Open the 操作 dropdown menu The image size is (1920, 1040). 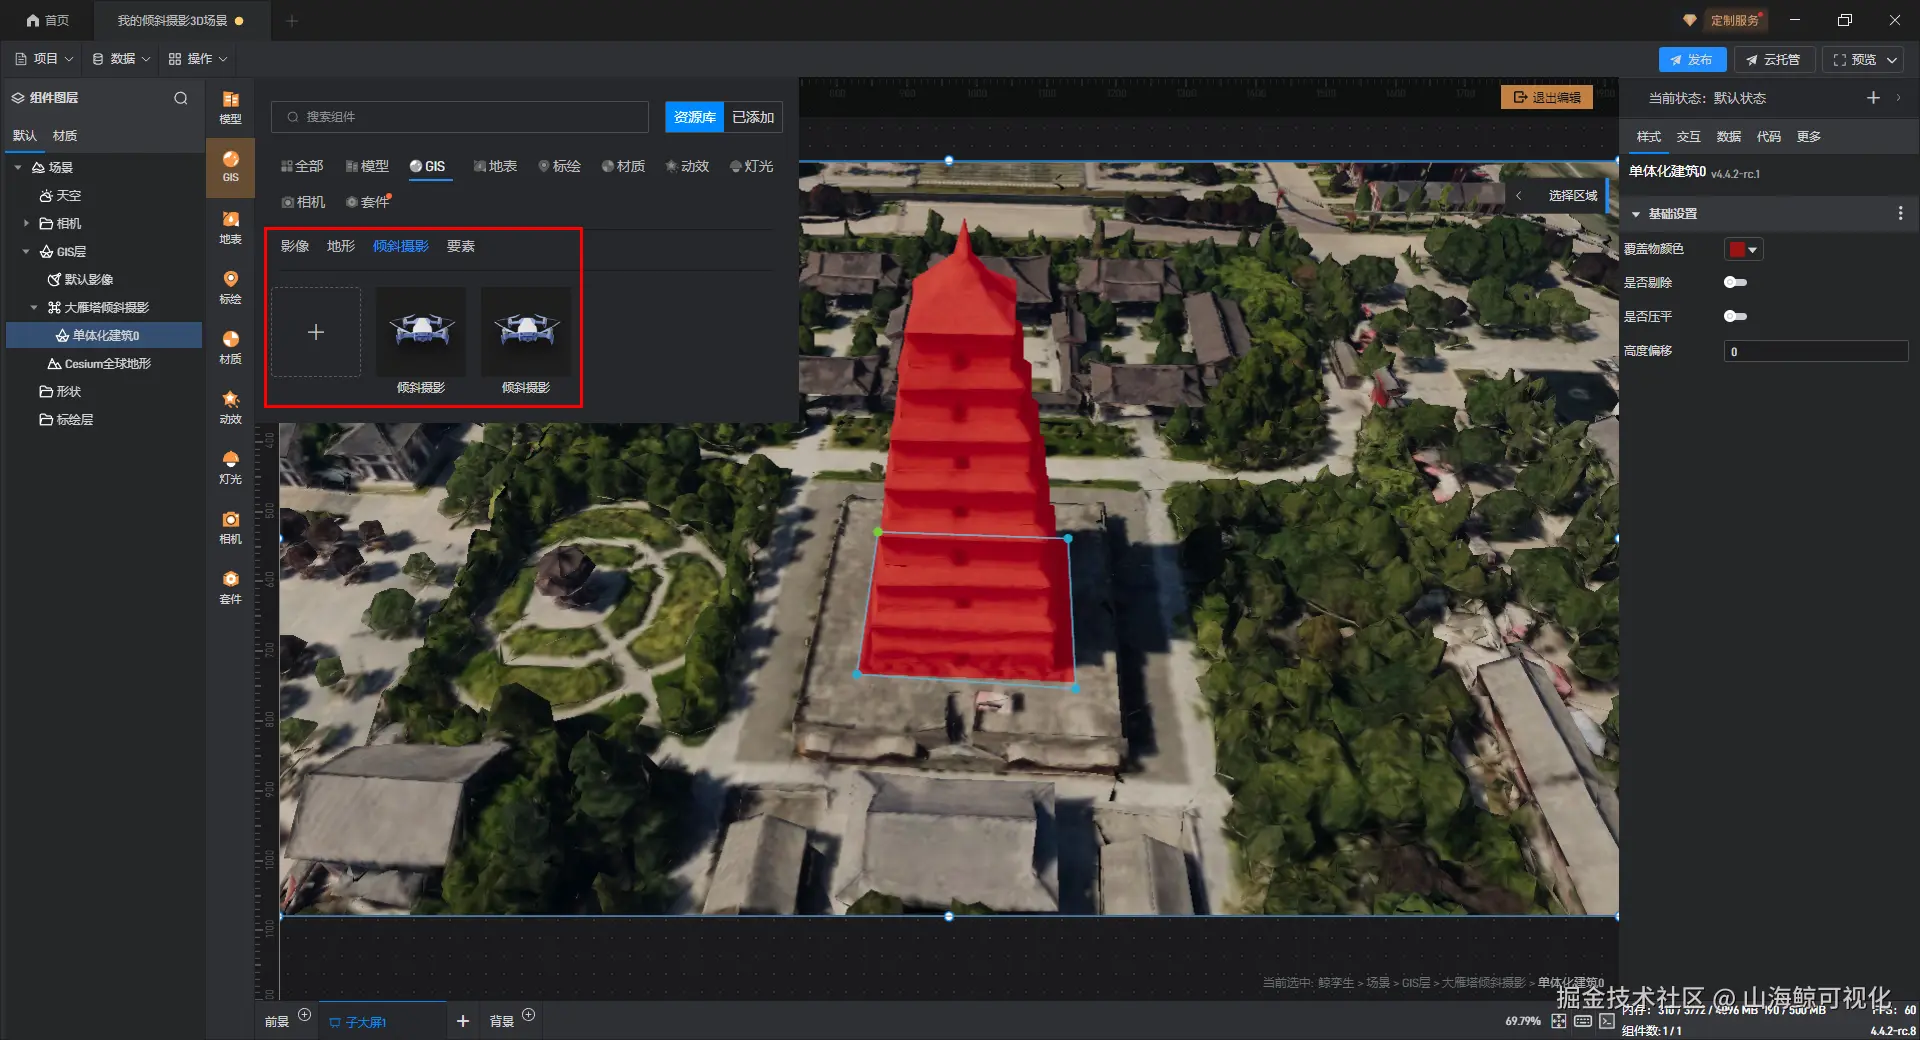click(198, 59)
